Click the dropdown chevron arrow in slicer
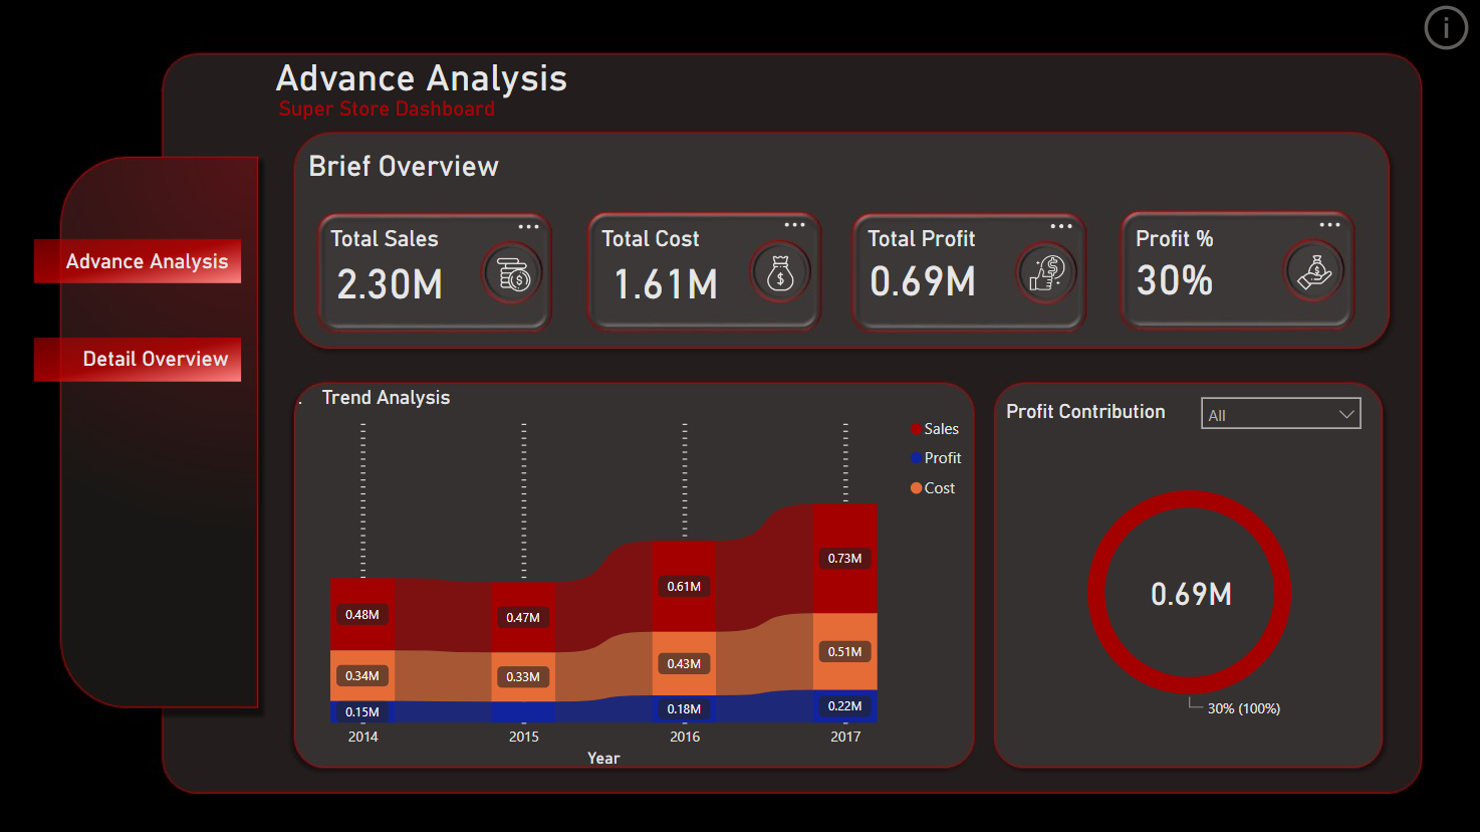 pos(1346,414)
